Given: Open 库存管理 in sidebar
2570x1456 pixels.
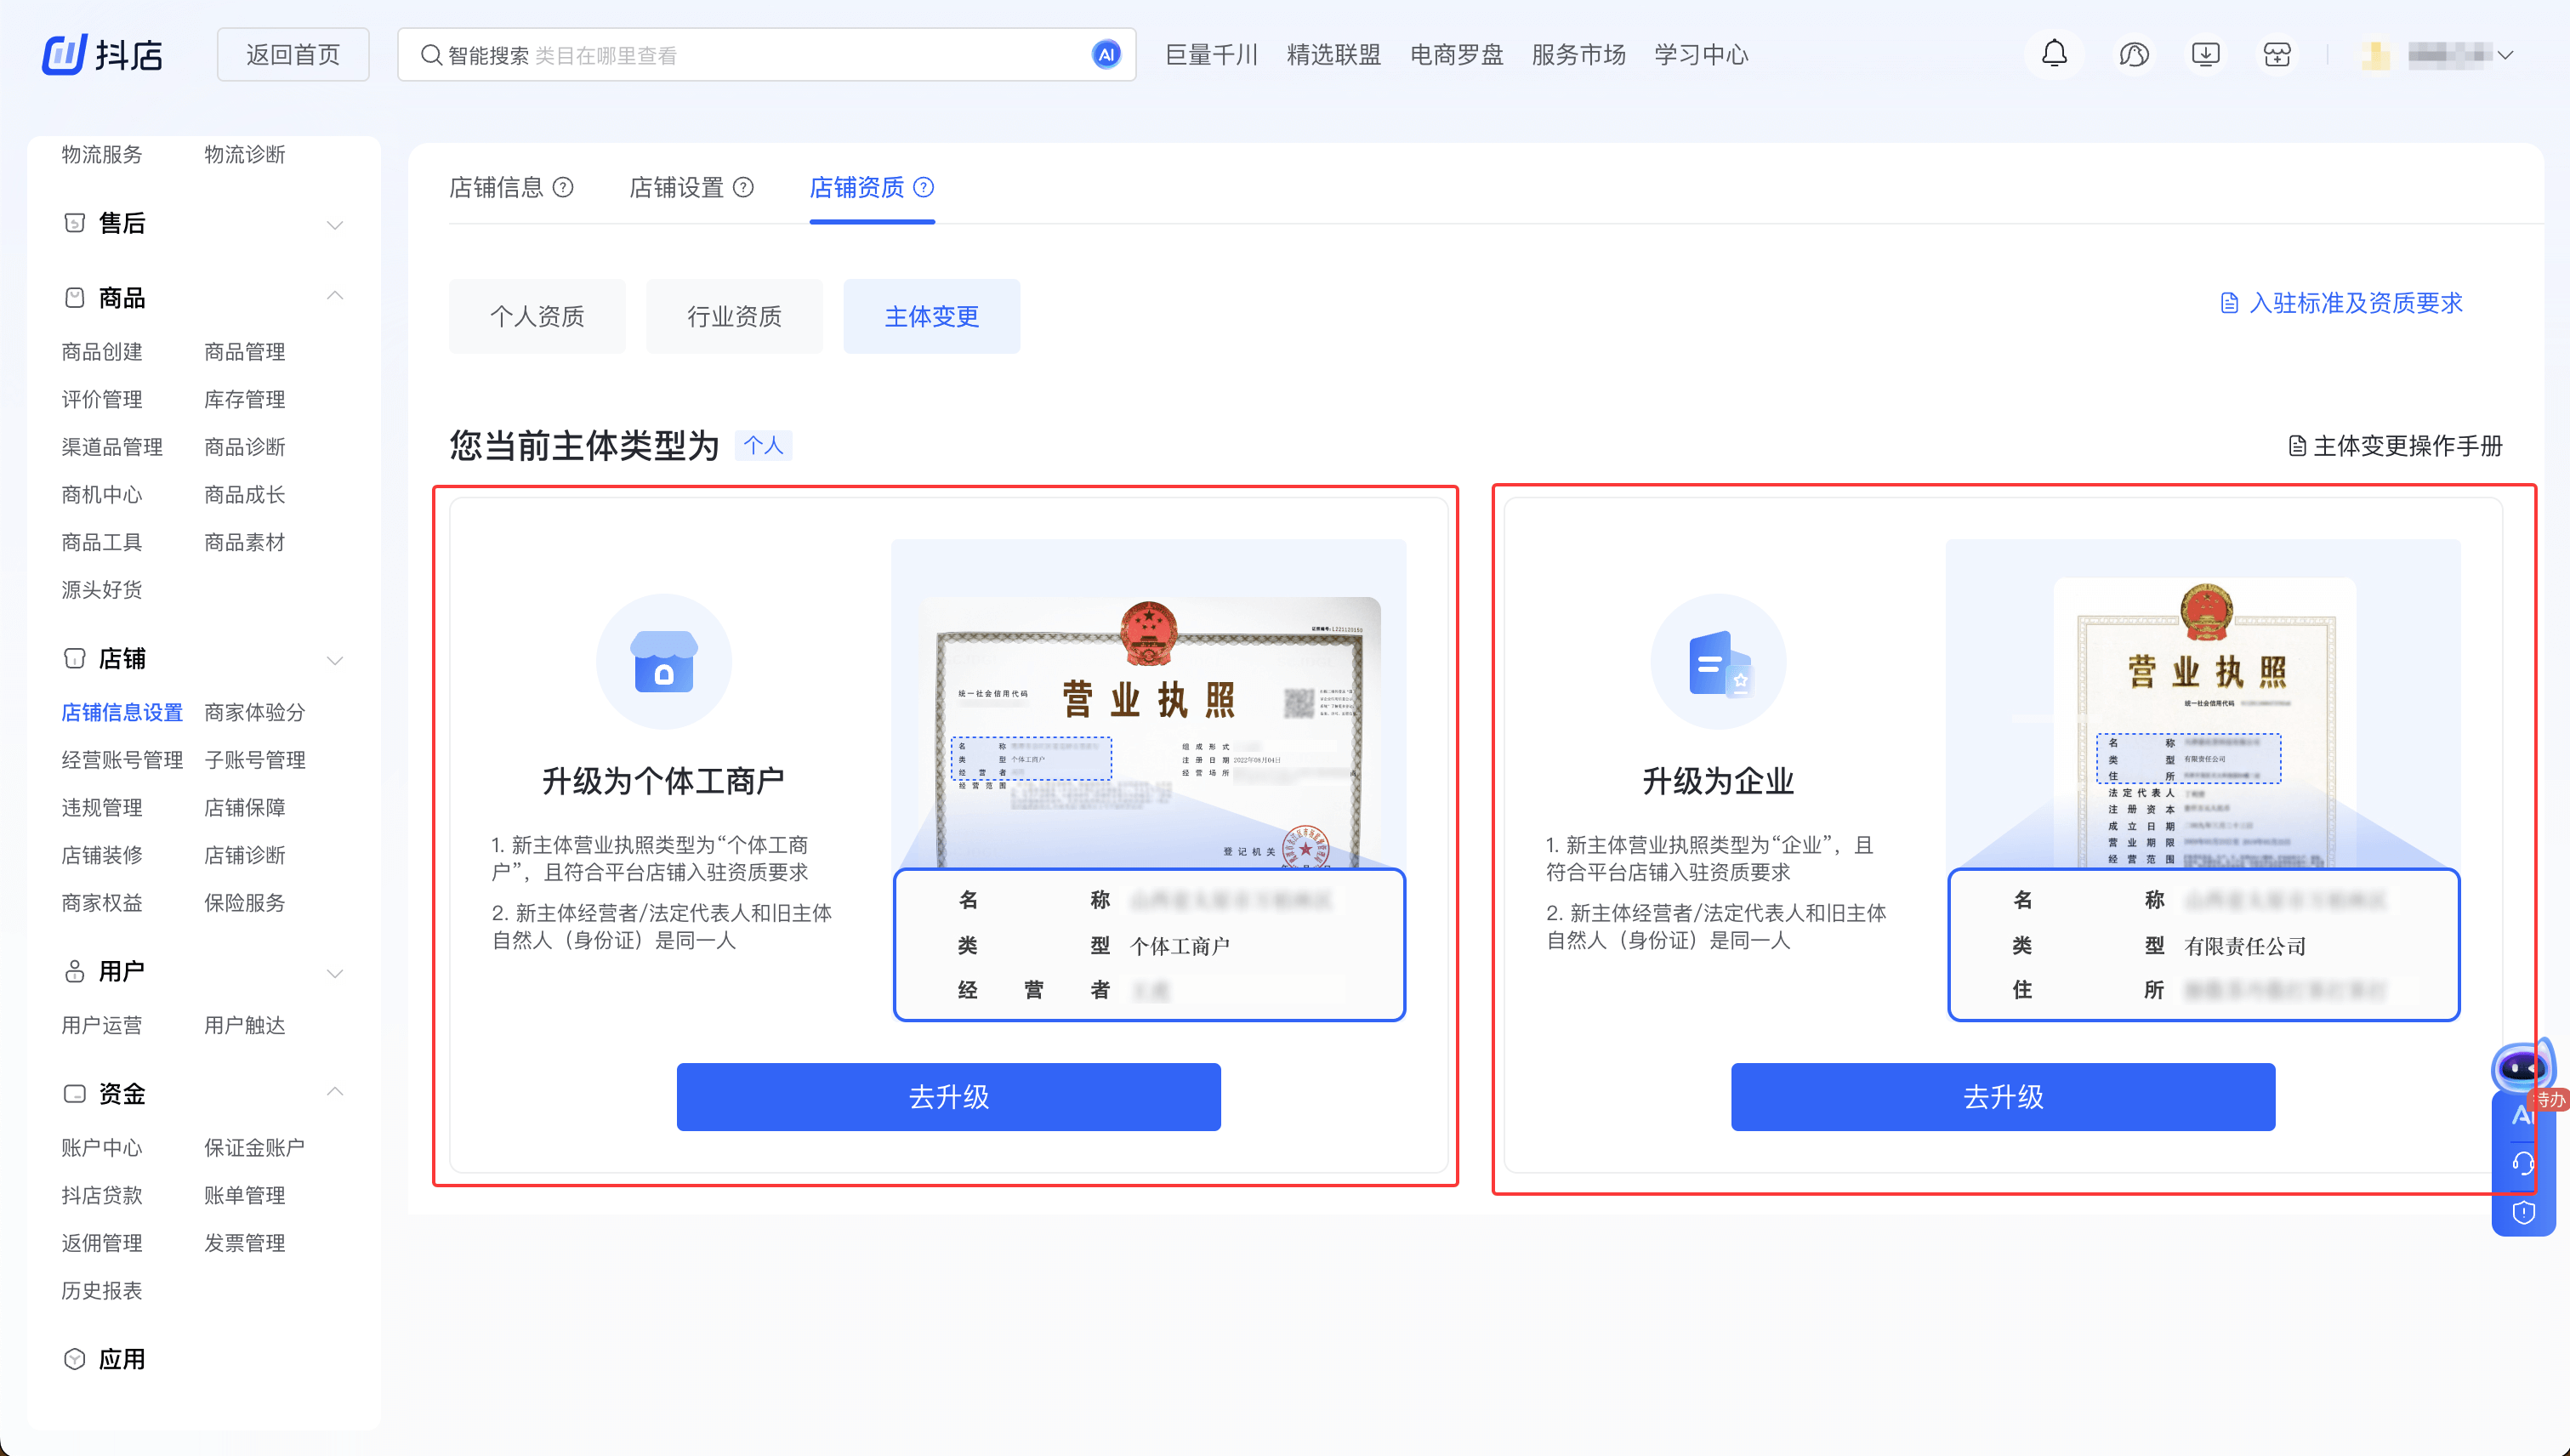Looking at the screenshot, I should click(245, 400).
